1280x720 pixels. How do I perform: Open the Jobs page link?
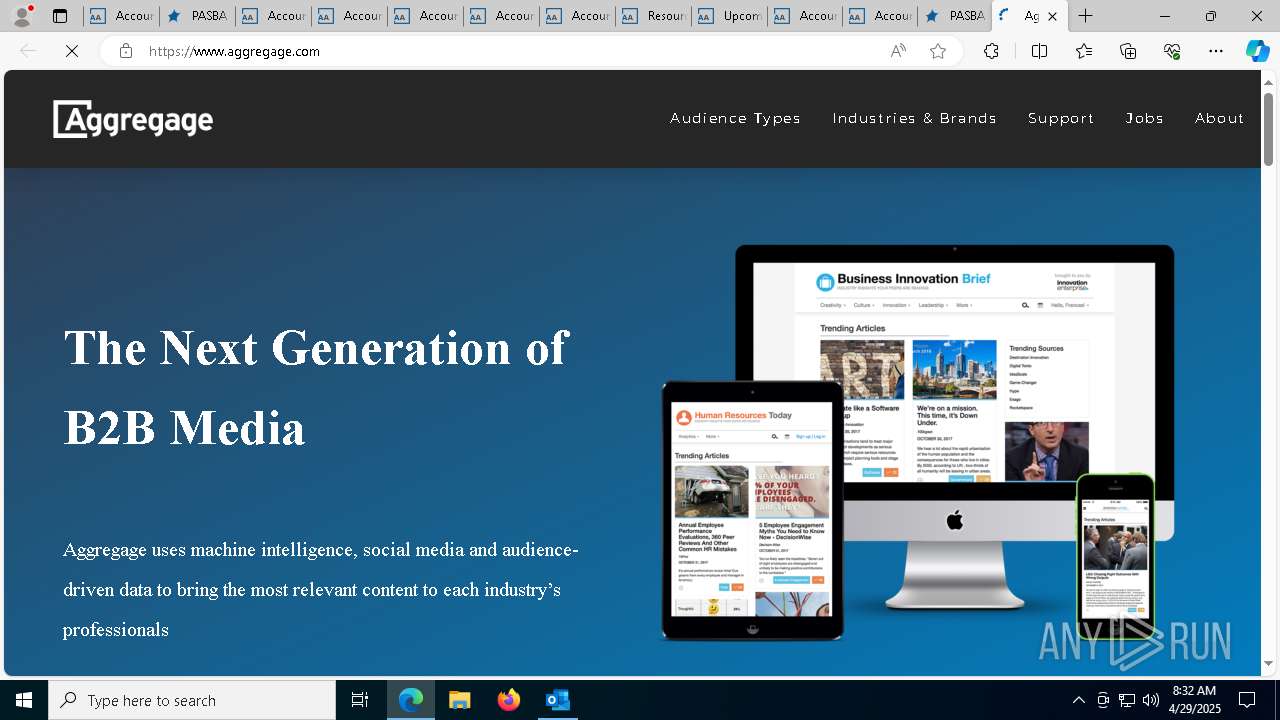pyautogui.click(x=1144, y=118)
